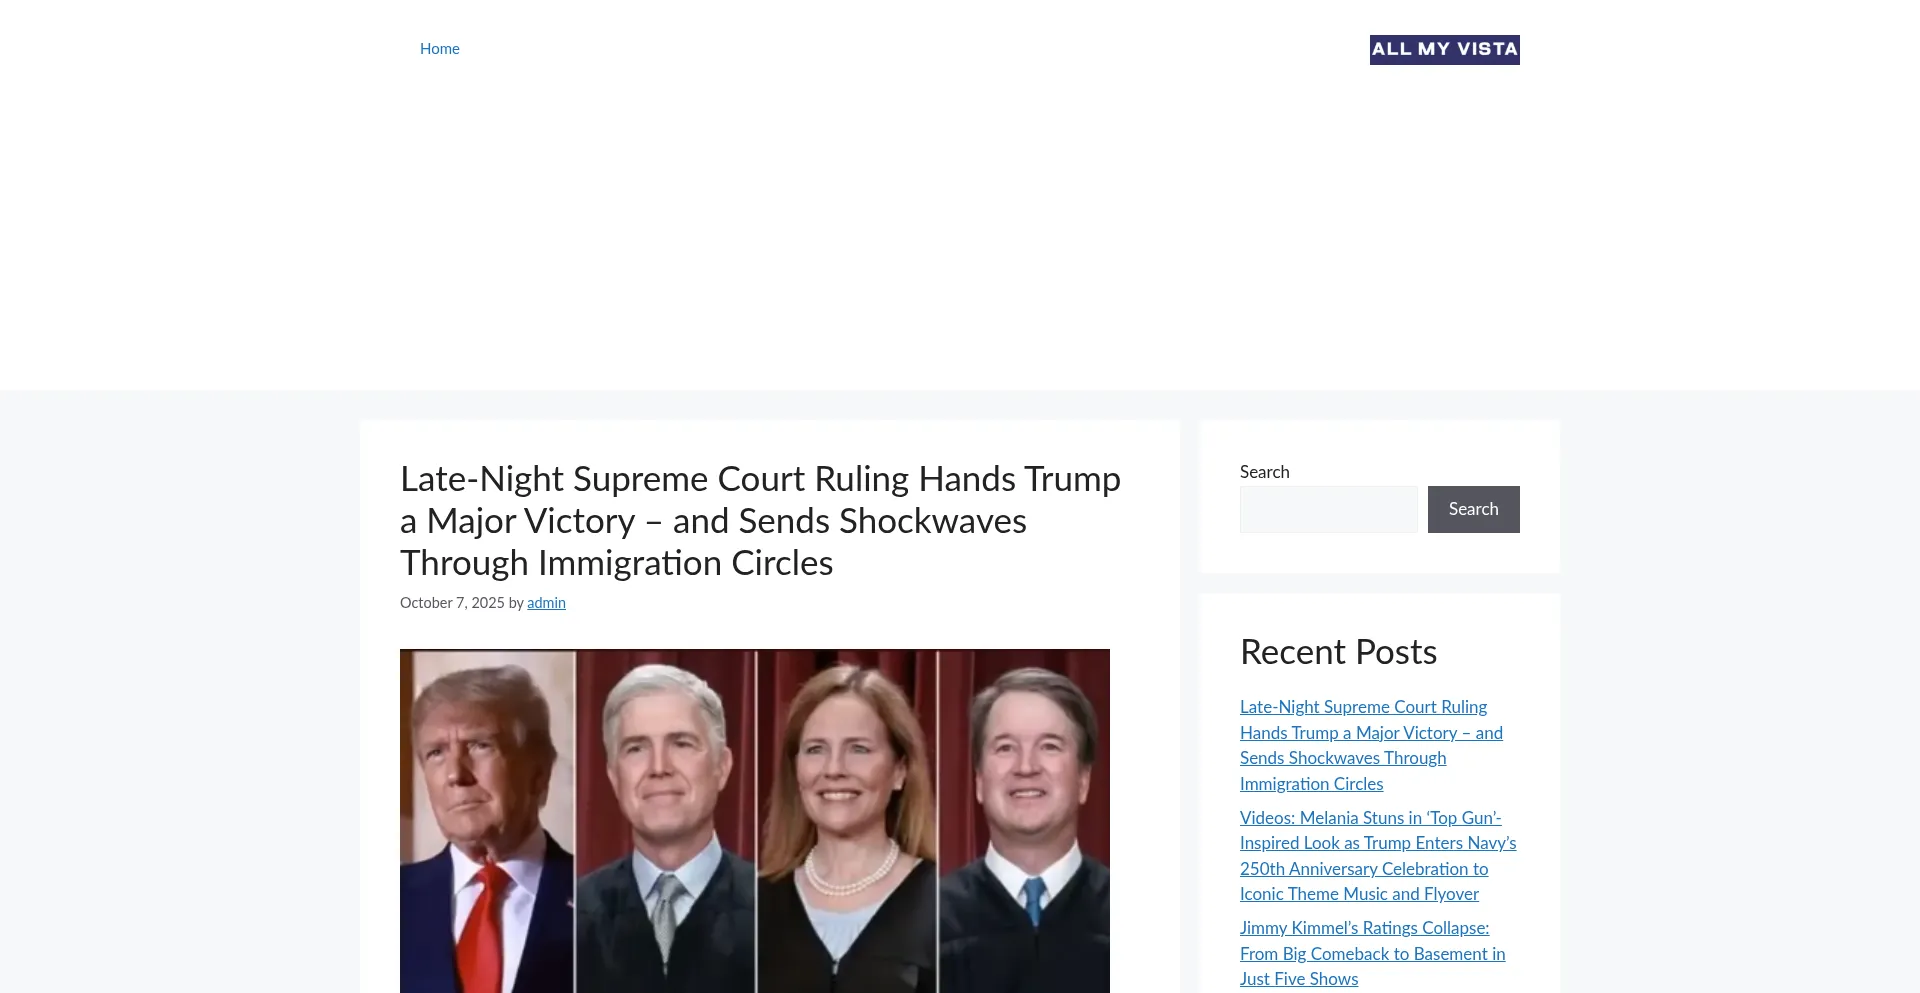Viewport: 1920px width, 993px height.
Task: Open recent post about Jimmy Kimmel's ratings
Action: pos(1372,953)
